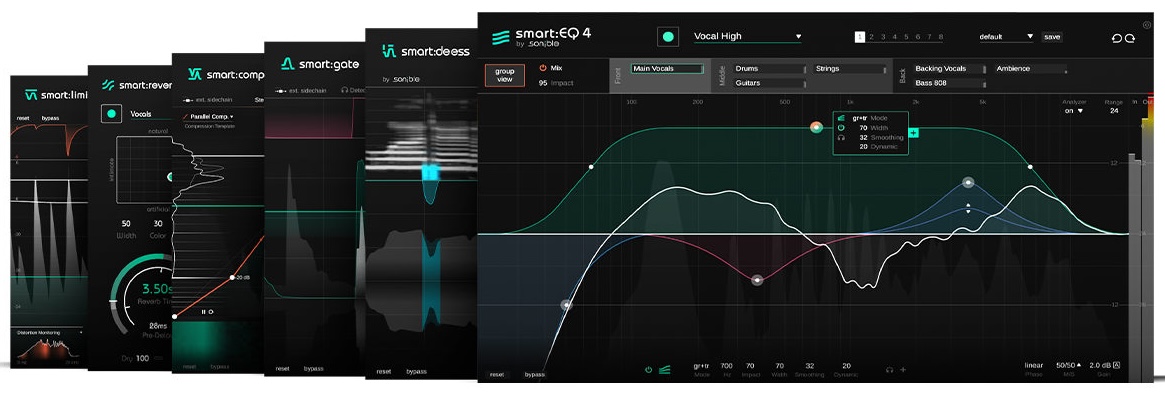This screenshot has width=1165, height=394.
Task: Click smart:reverb green learn circle button
Action: click(111, 114)
